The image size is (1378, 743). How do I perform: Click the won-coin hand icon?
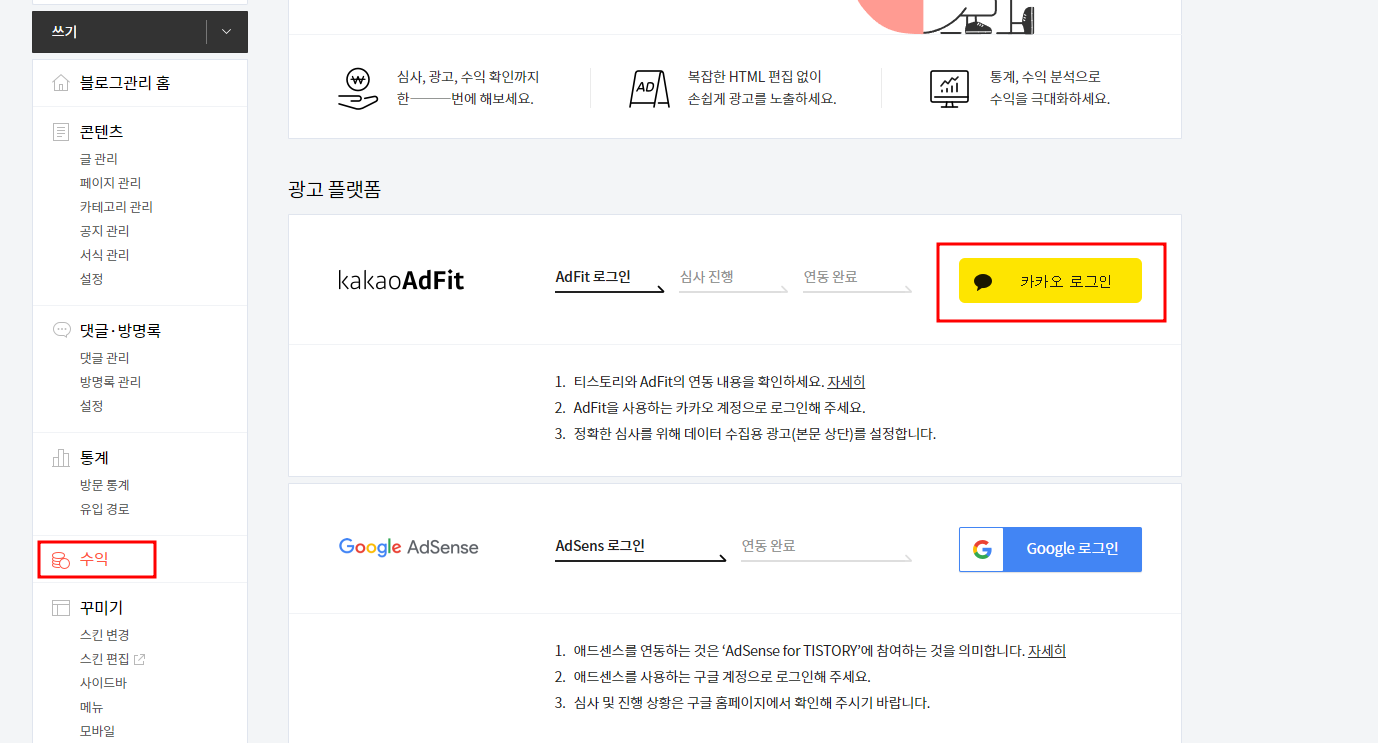[358, 88]
